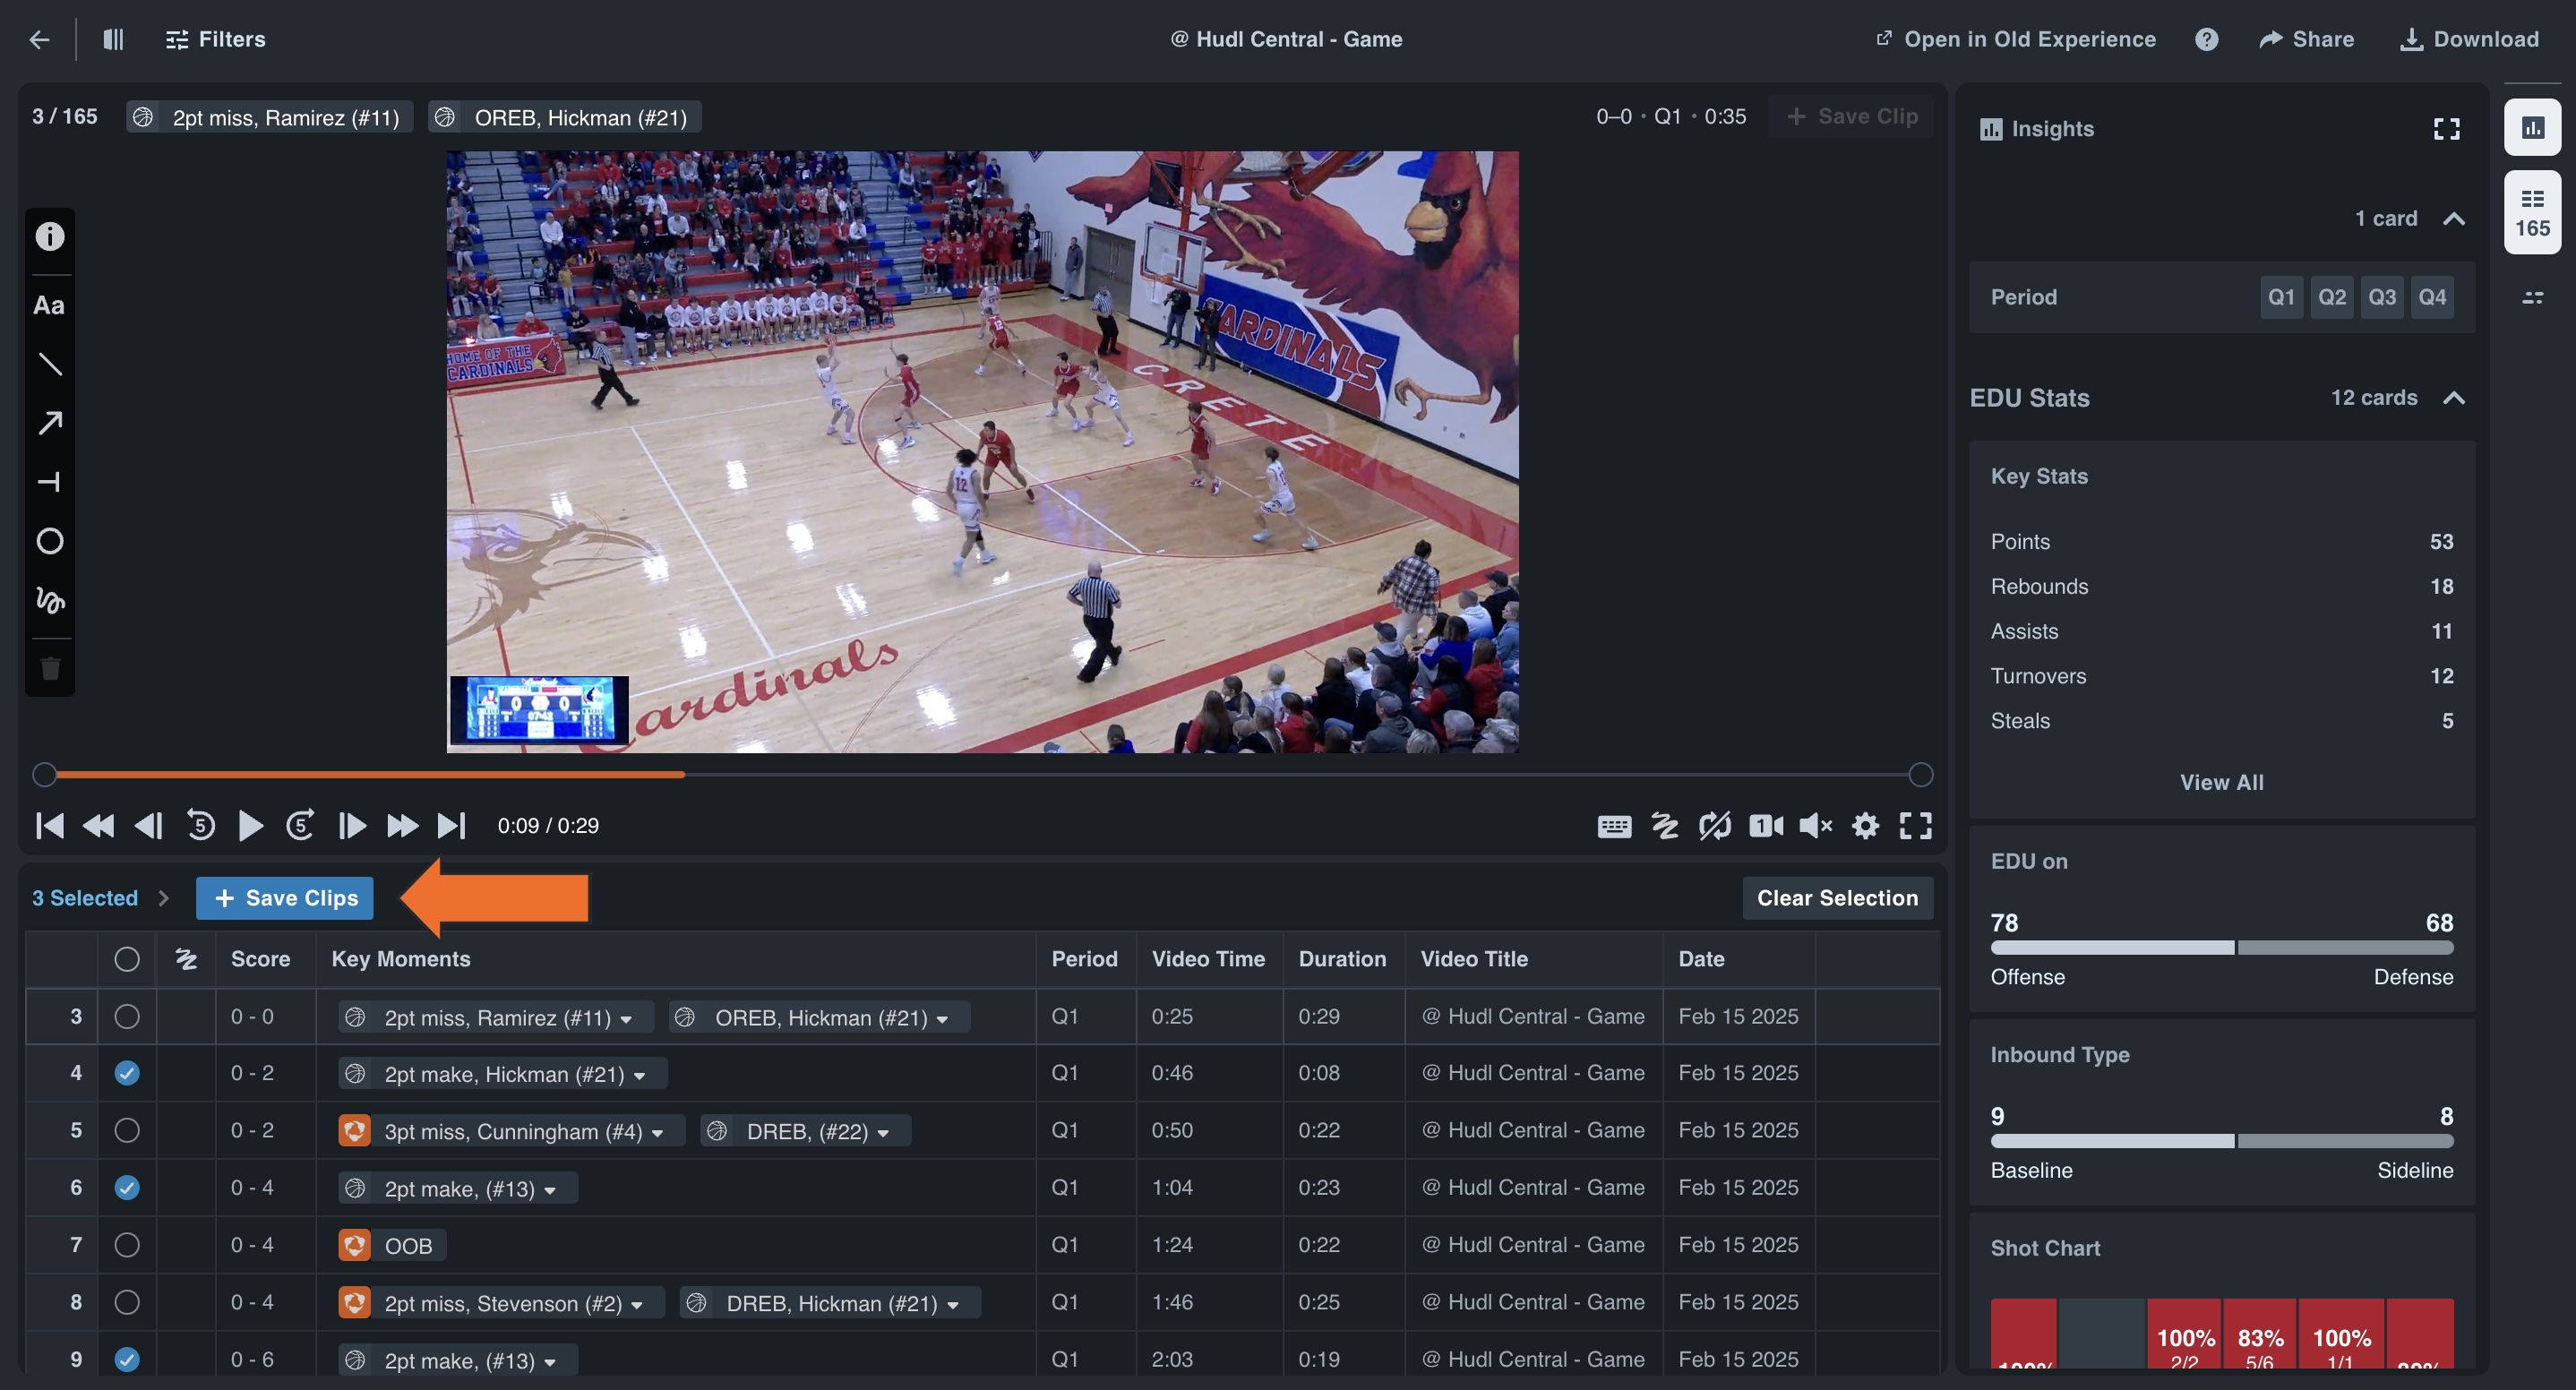Choose the freehand scribble drawing tool
2576x1390 pixels.
(49, 600)
